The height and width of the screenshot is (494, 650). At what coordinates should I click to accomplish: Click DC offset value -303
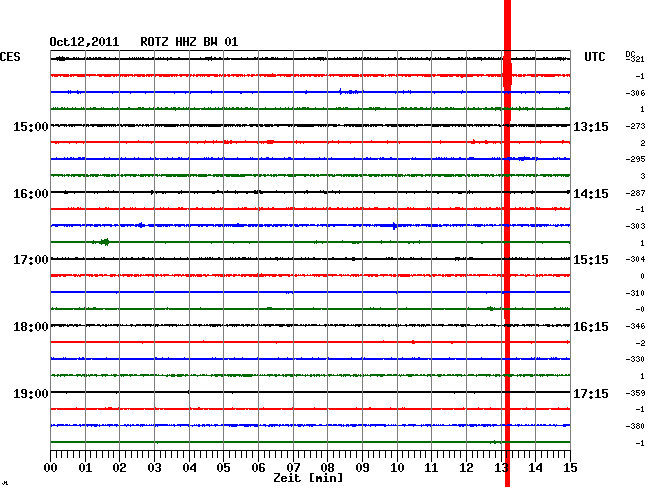635,226
